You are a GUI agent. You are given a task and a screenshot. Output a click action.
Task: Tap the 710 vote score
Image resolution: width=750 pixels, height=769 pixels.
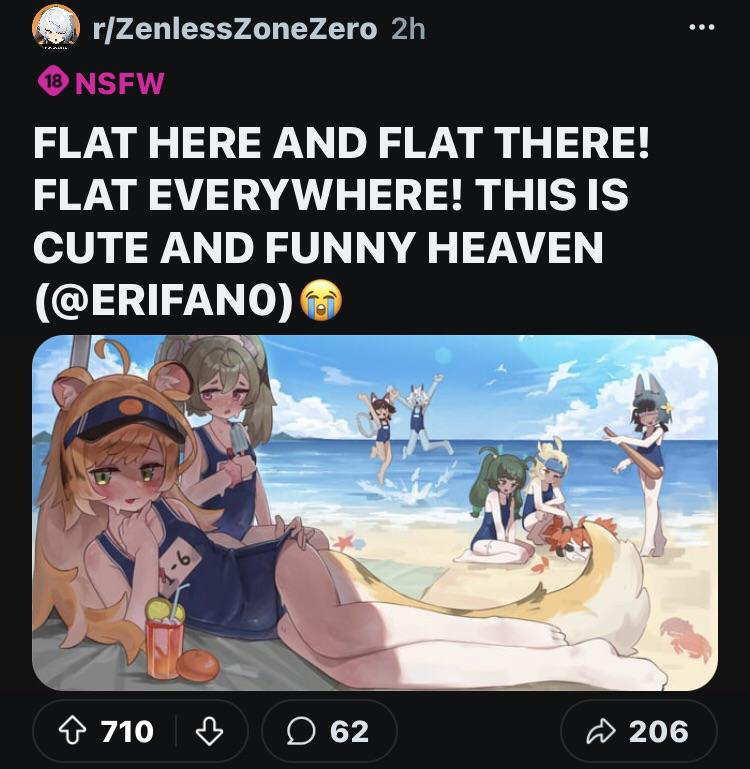[128, 732]
